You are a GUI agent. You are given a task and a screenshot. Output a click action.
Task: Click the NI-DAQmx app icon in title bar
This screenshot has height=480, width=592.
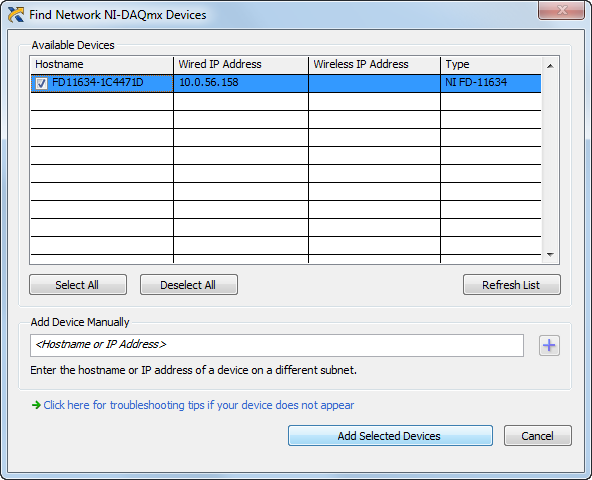(16, 15)
